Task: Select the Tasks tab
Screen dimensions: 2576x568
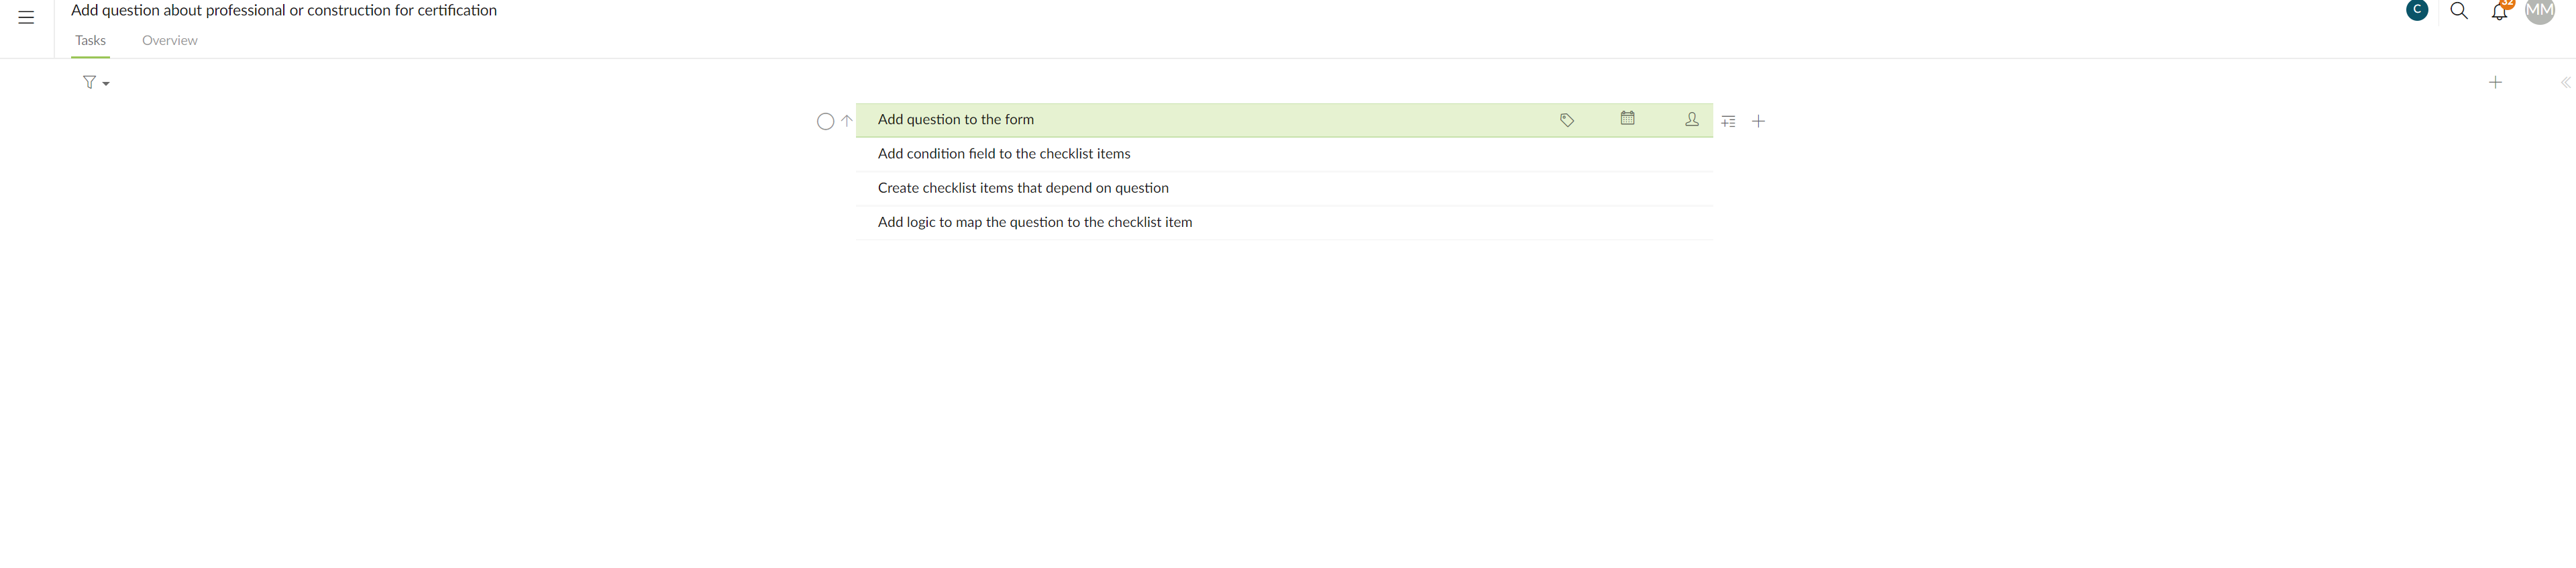Action: coord(90,40)
